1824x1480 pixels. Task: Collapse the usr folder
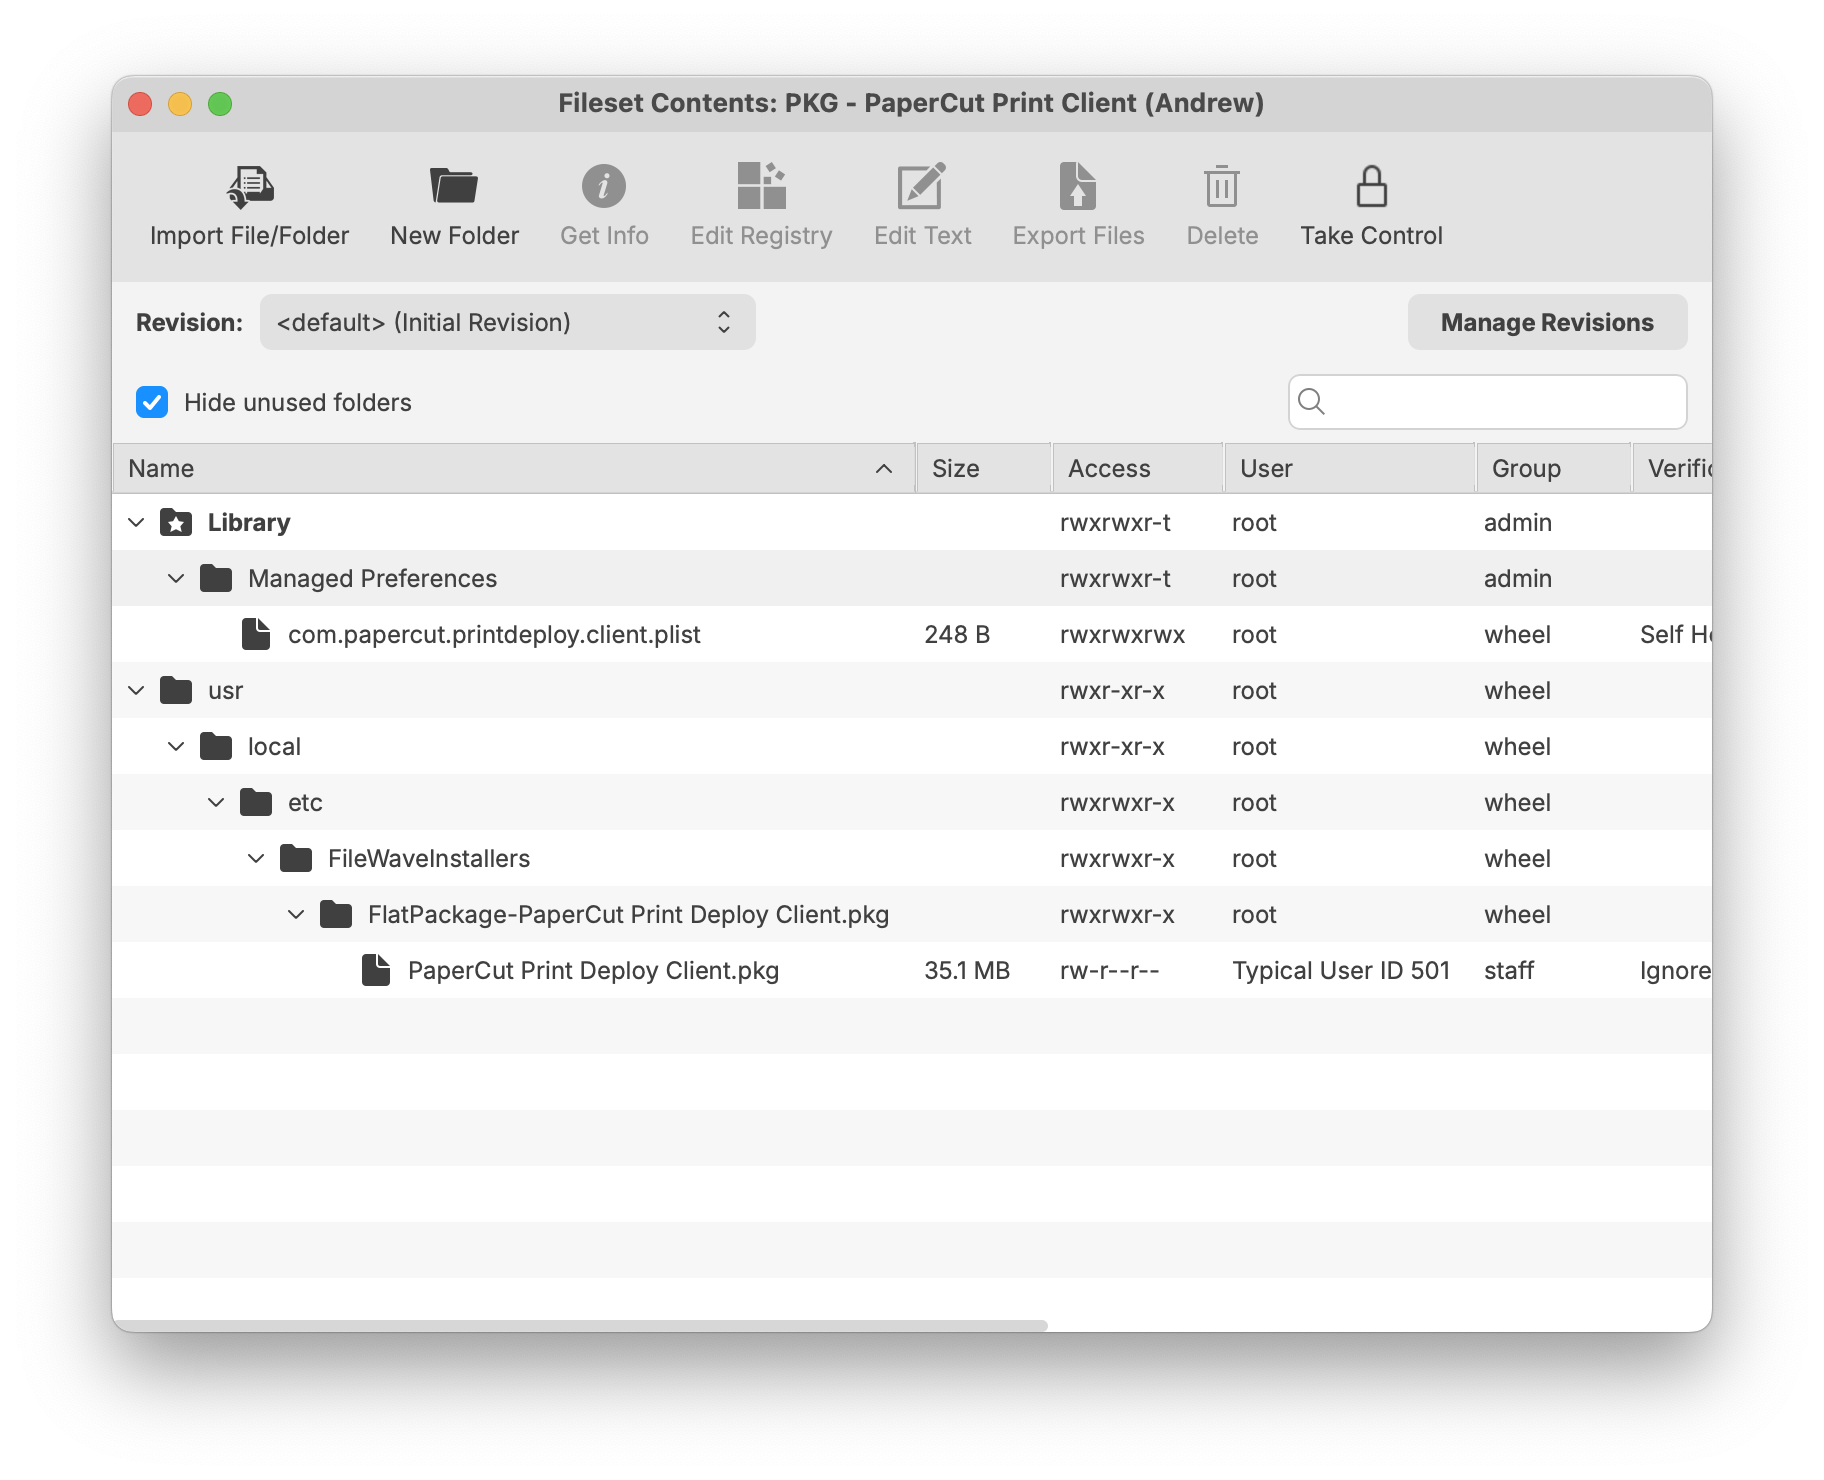point(137,690)
